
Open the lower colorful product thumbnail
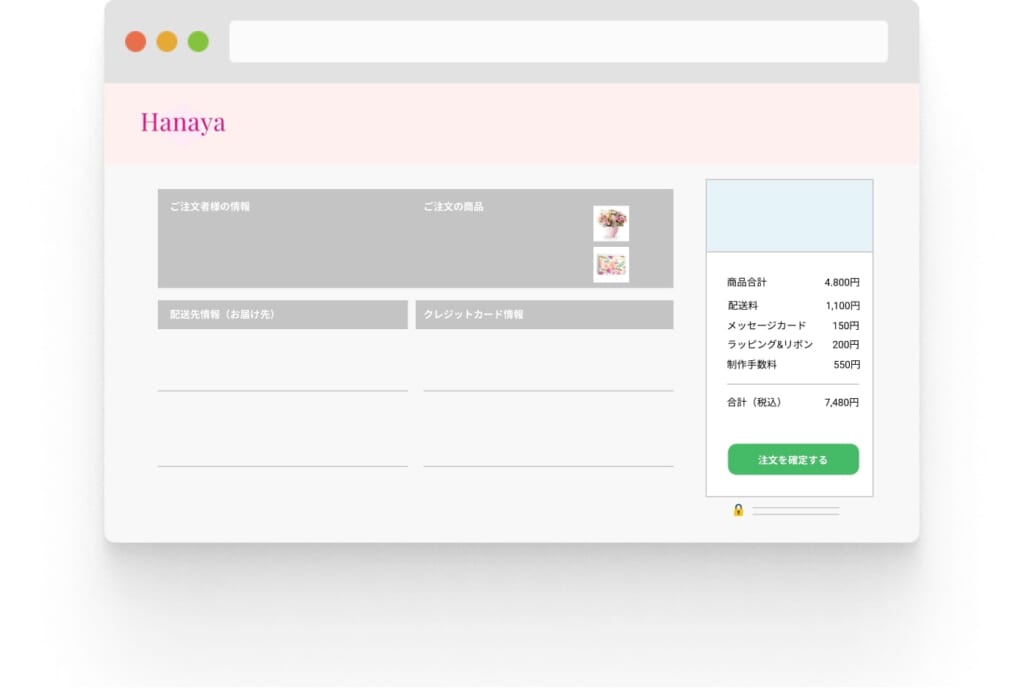point(610,264)
